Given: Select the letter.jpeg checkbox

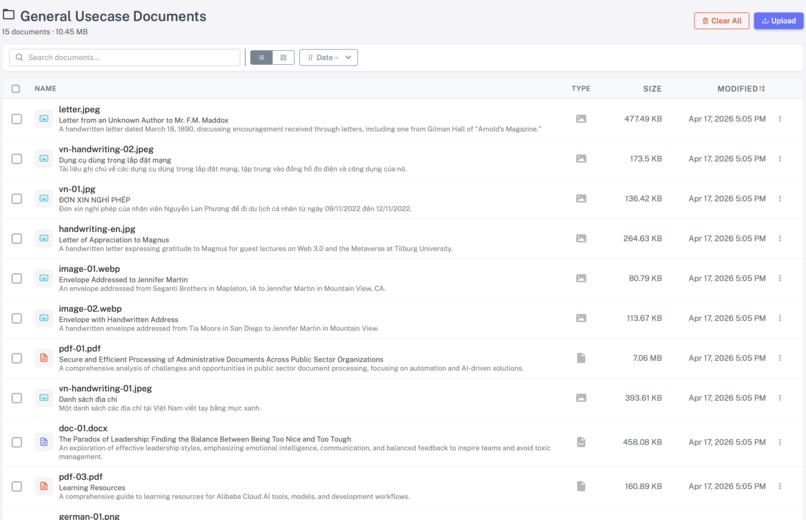Looking at the screenshot, I should 16,119.
